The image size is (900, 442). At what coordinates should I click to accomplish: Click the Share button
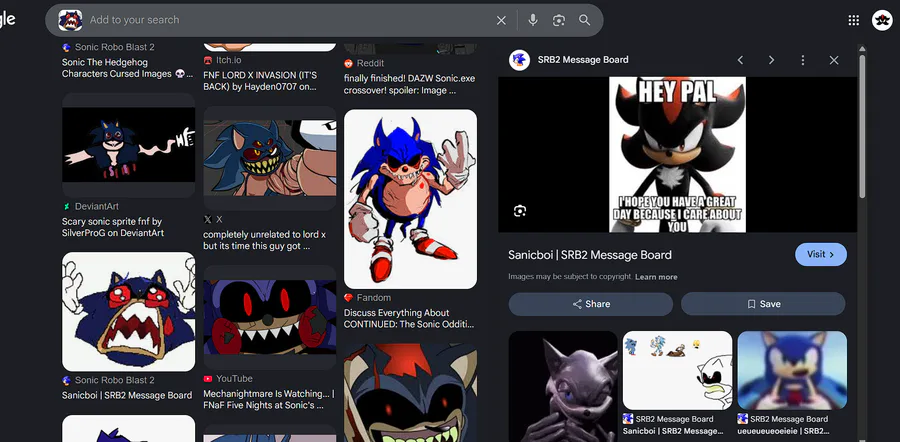click(x=591, y=304)
